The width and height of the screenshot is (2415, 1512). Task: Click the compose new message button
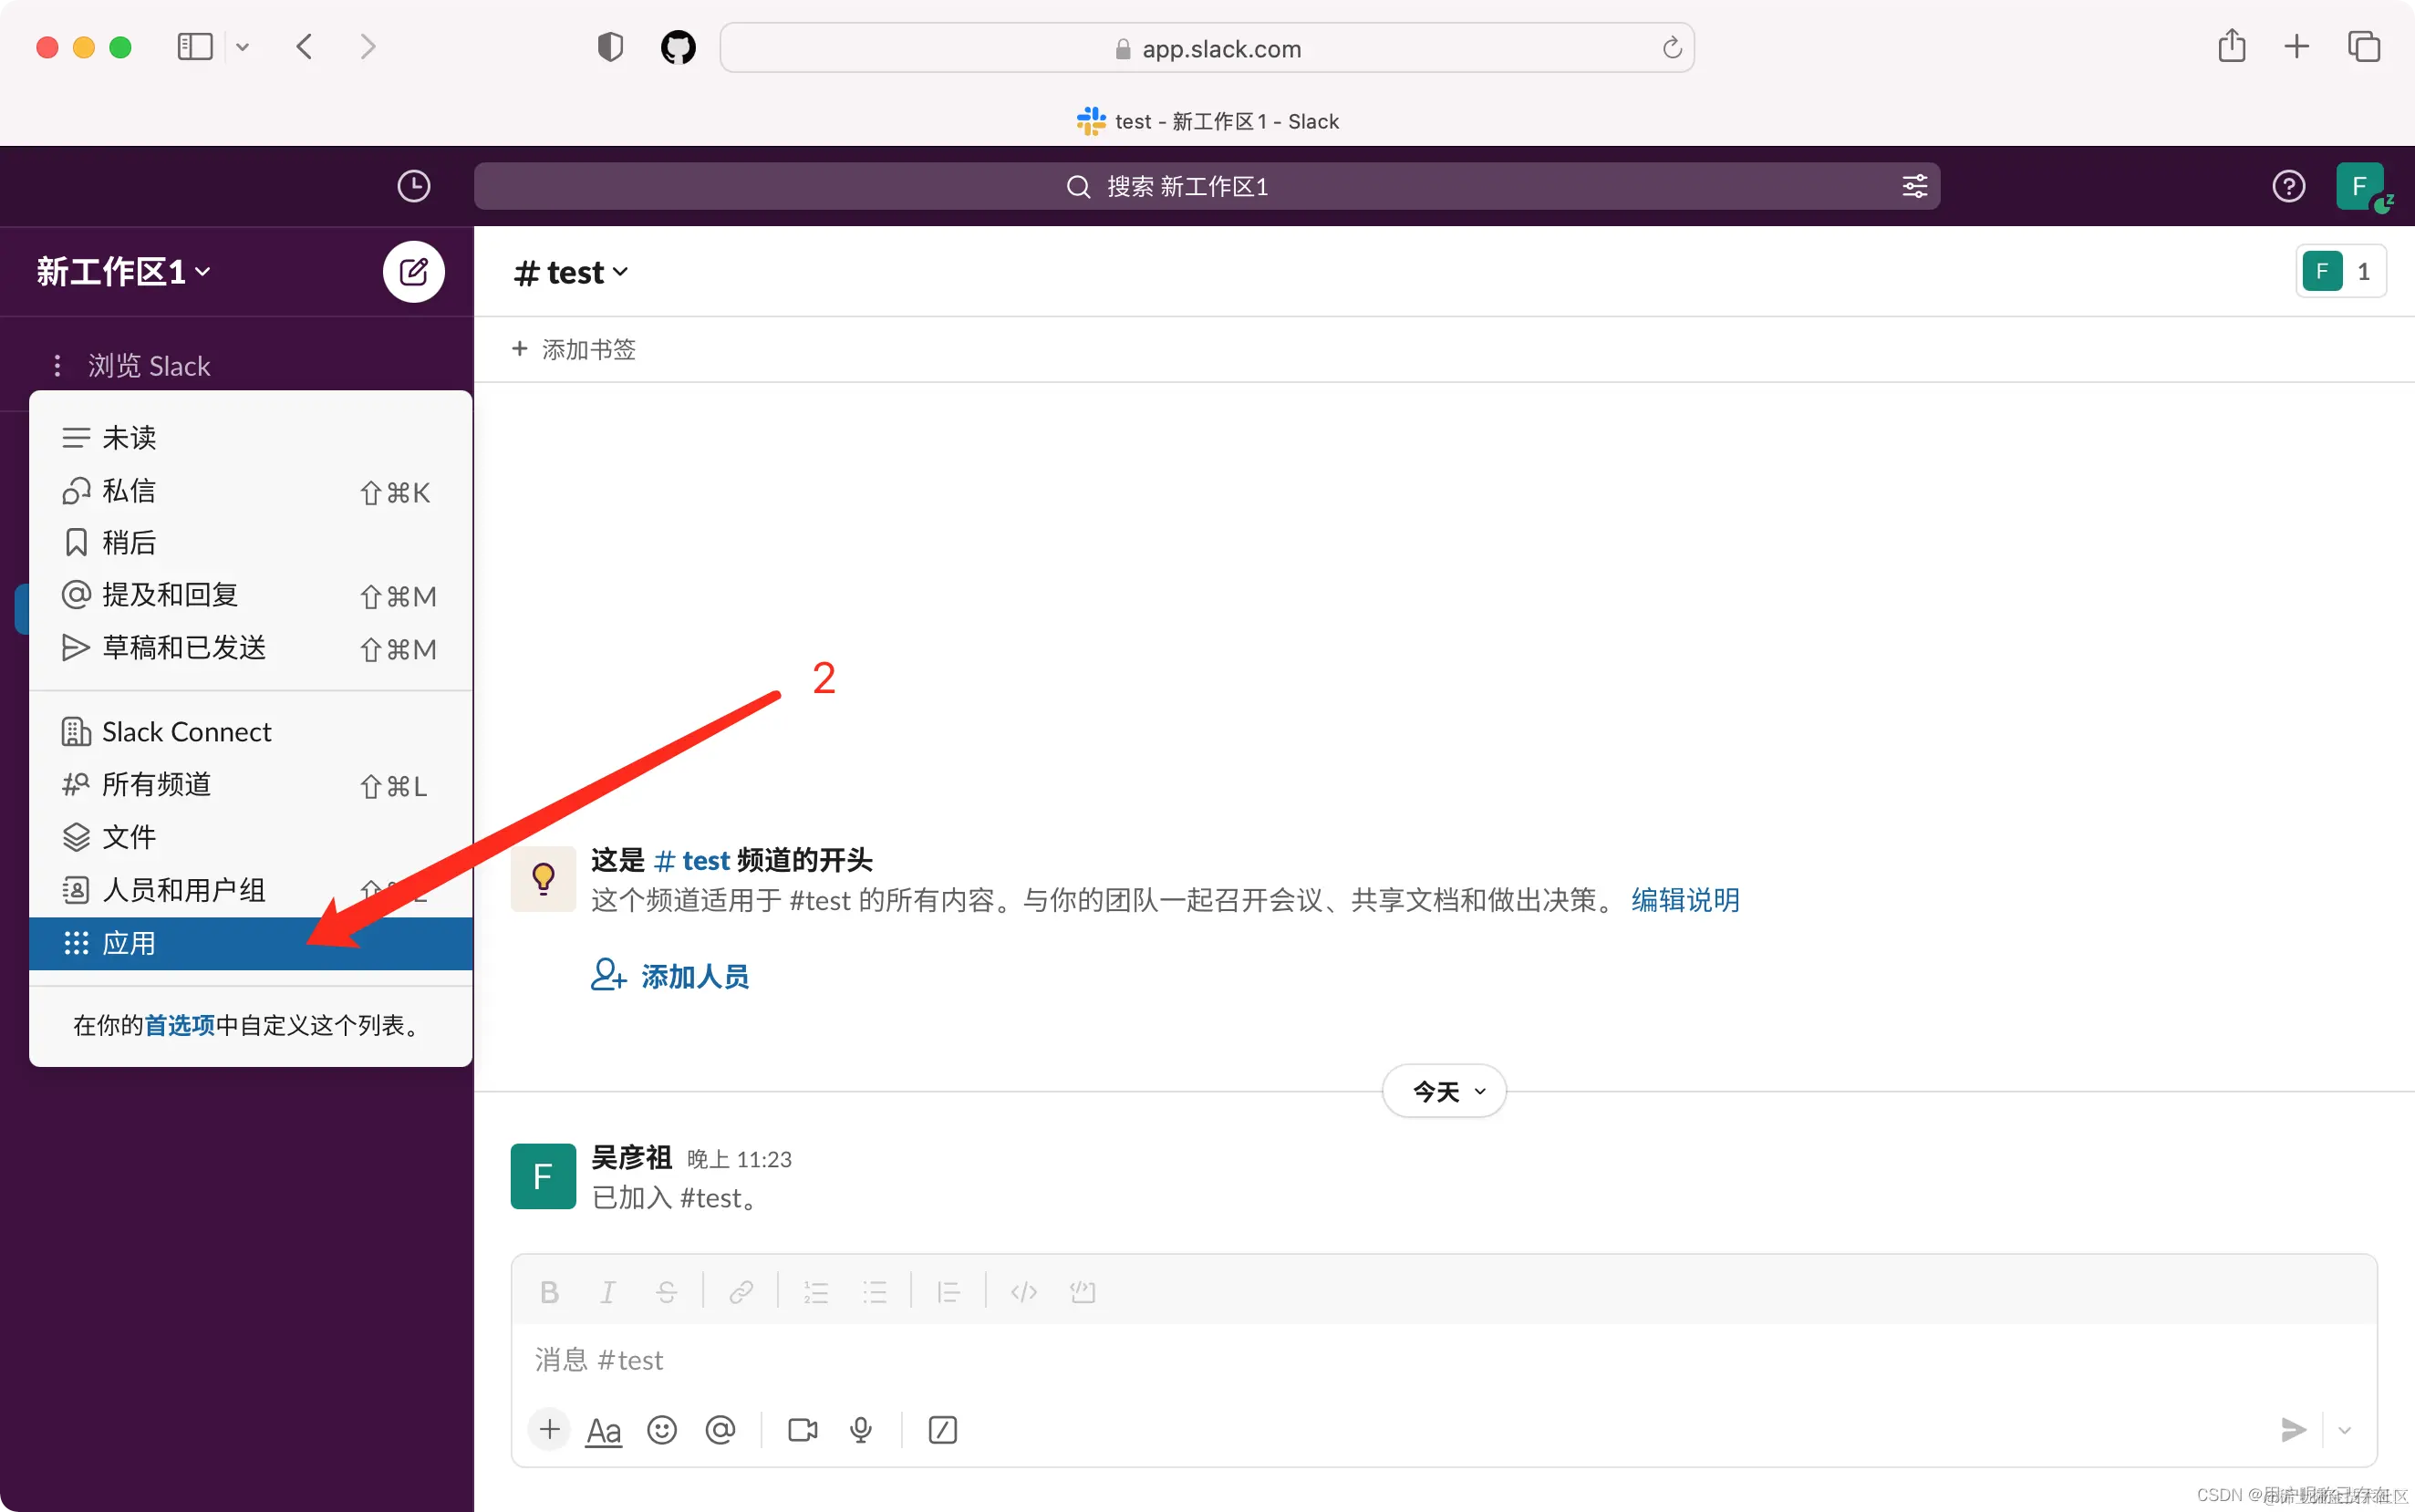point(413,271)
